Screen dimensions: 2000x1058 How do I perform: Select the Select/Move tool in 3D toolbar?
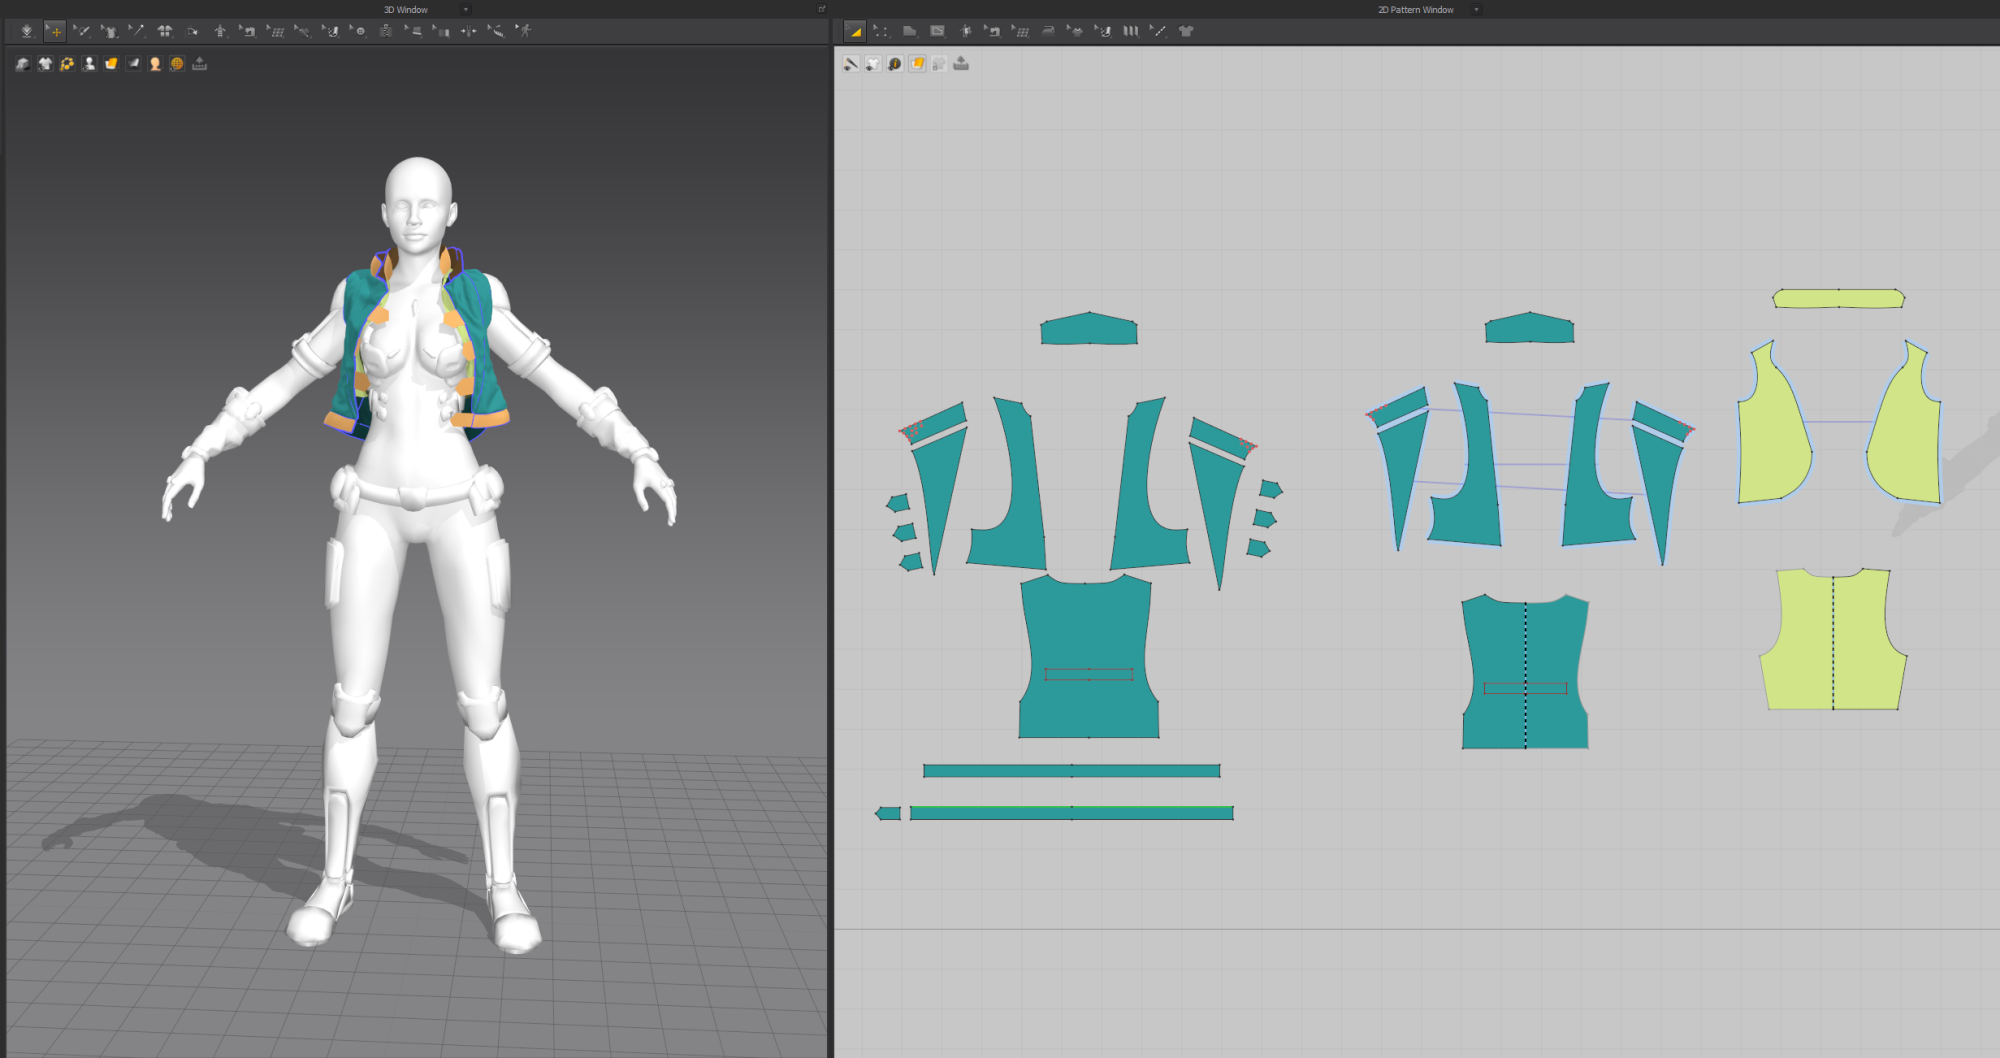pyautogui.click(x=55, y=32)
